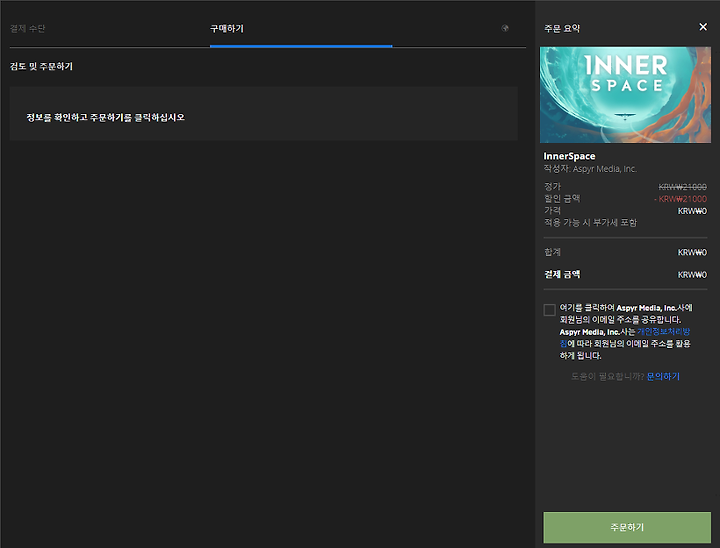This screenshot has height=548, width=720.
Task: Click the publisher line Aspyr Media, Inc.
Action: pos(590,169)
